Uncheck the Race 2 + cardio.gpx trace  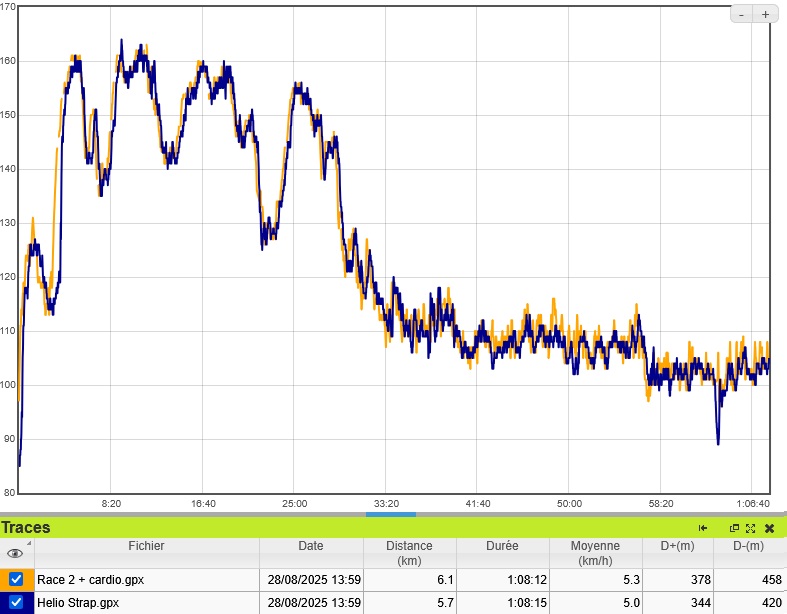point(16,579)
